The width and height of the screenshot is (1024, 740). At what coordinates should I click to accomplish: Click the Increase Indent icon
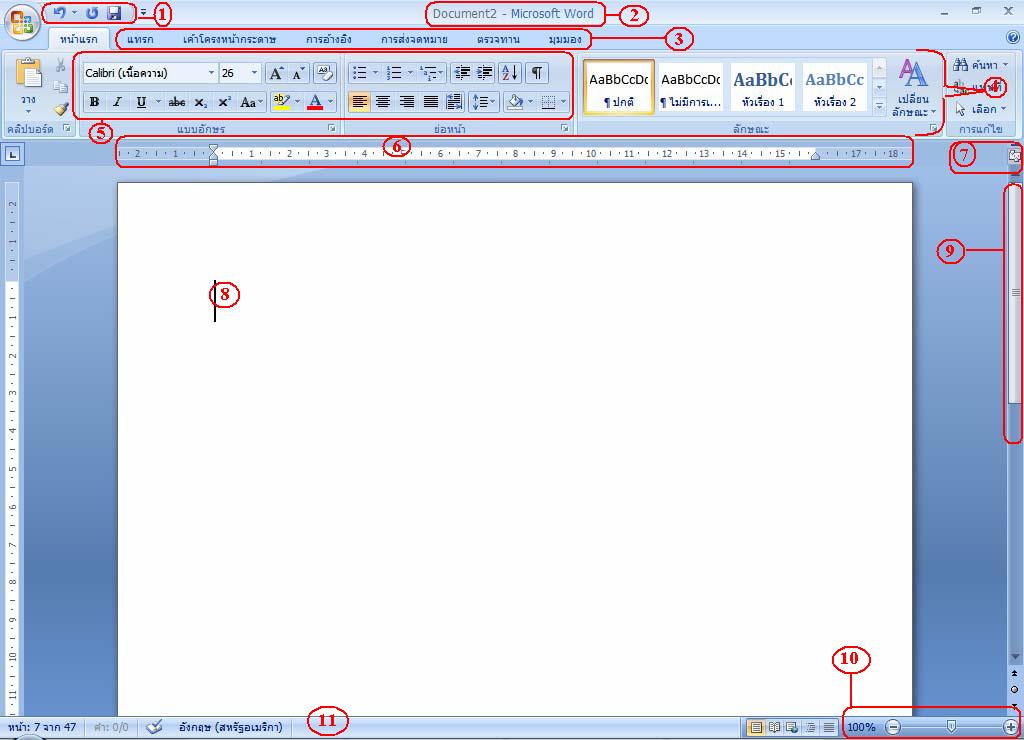click(x=485, y=73)
